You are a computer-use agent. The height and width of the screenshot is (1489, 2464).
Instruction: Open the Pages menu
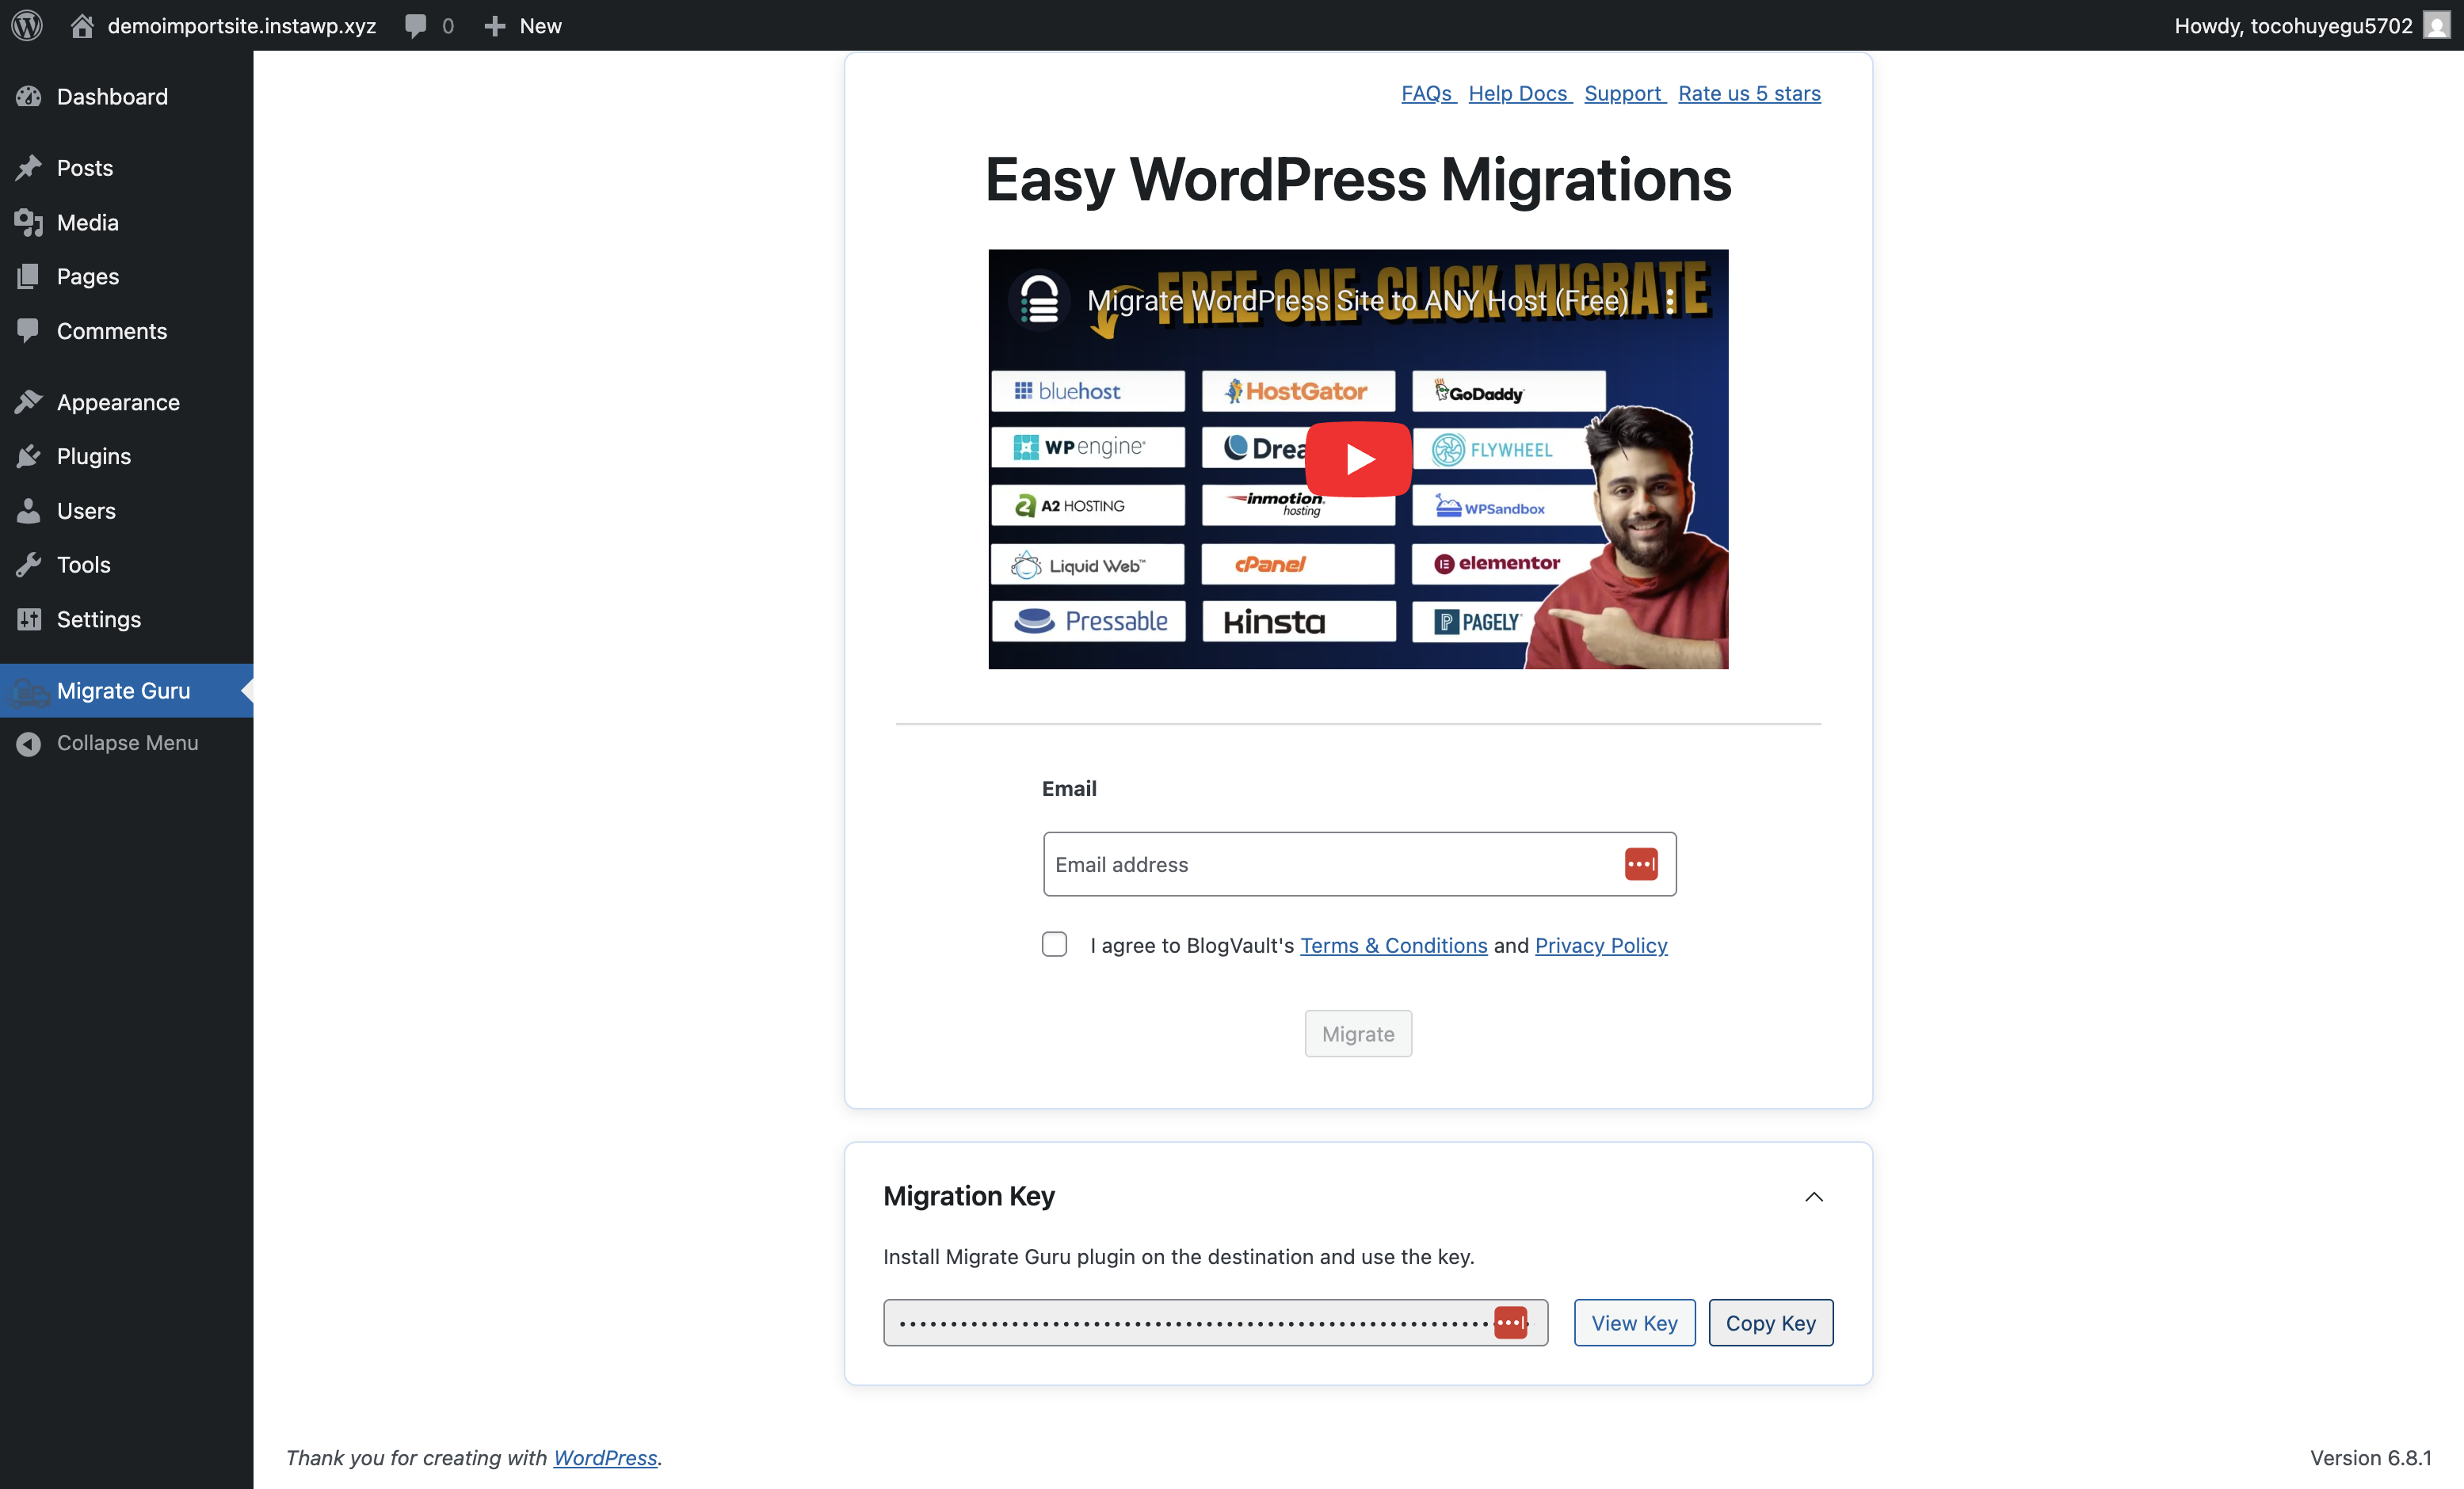(x=88, y=276)
